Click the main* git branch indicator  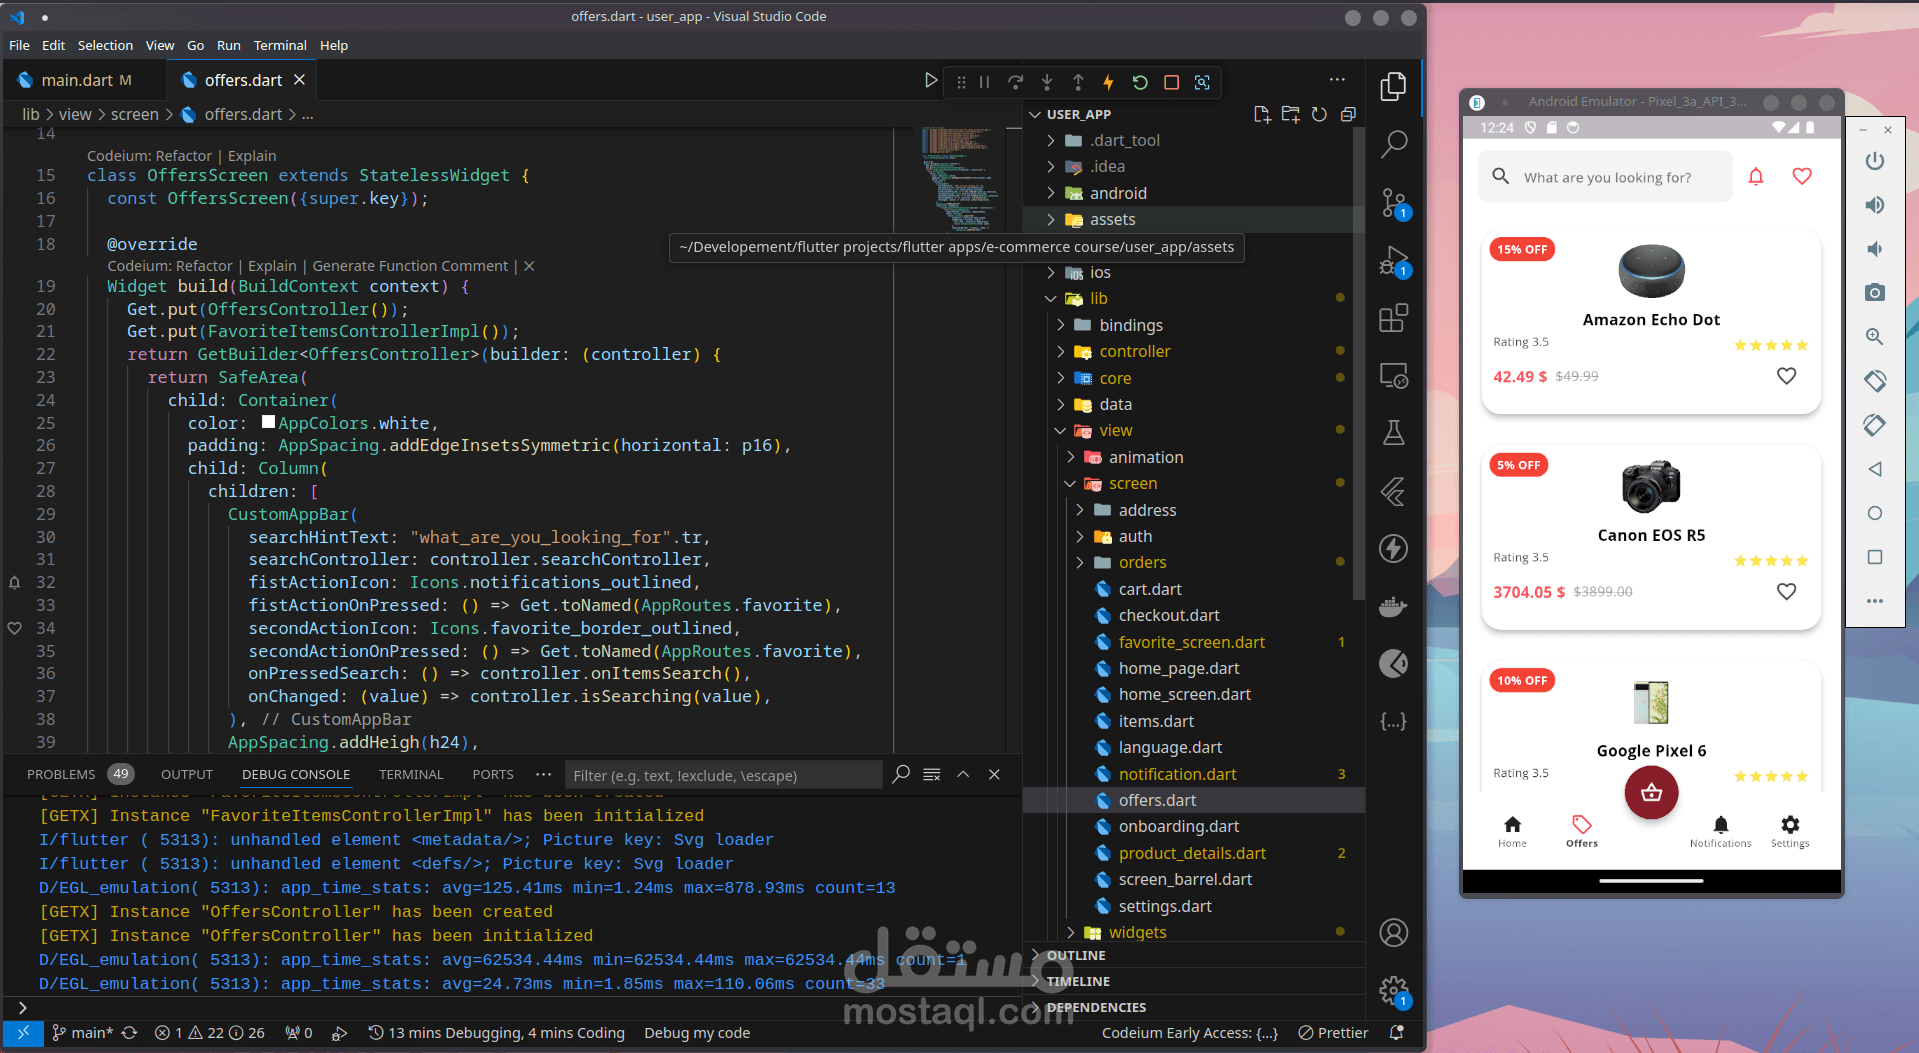84,1033
